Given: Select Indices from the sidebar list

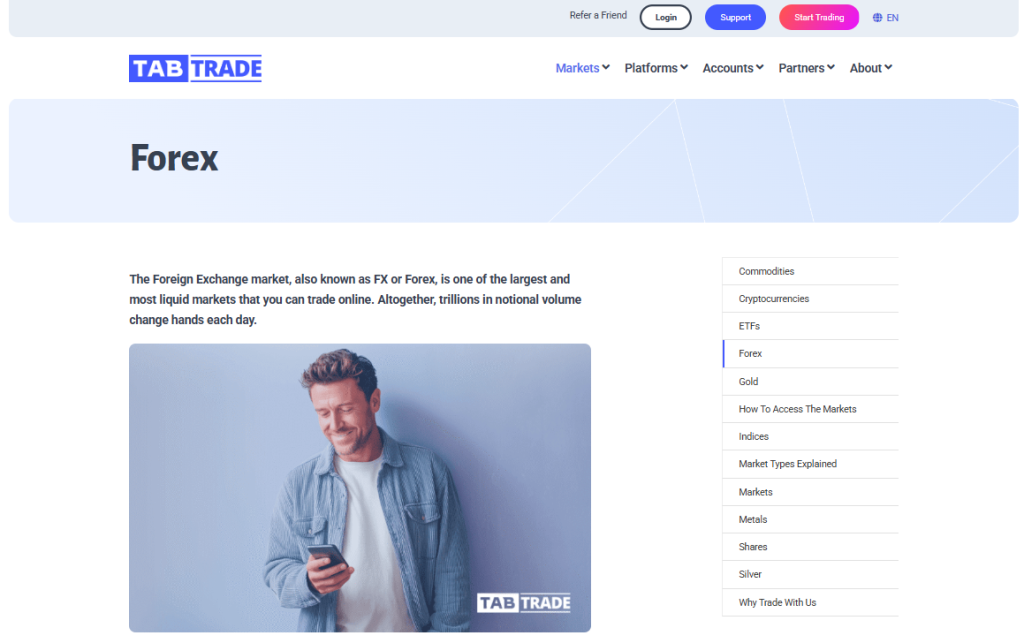Looking at the screenshot, I should (810, 436).
